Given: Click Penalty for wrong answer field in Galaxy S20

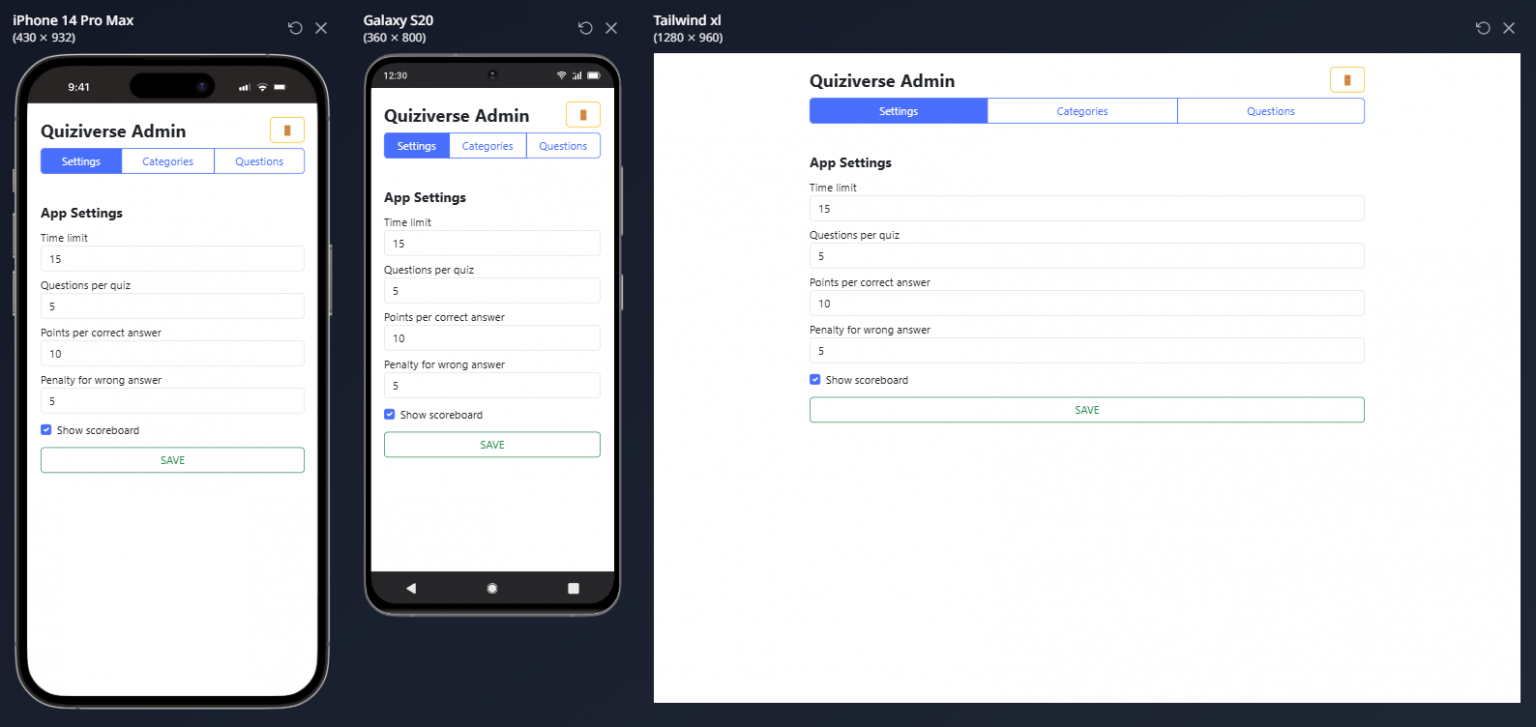Looking at the screenshot, I should (x=492, y=385).
